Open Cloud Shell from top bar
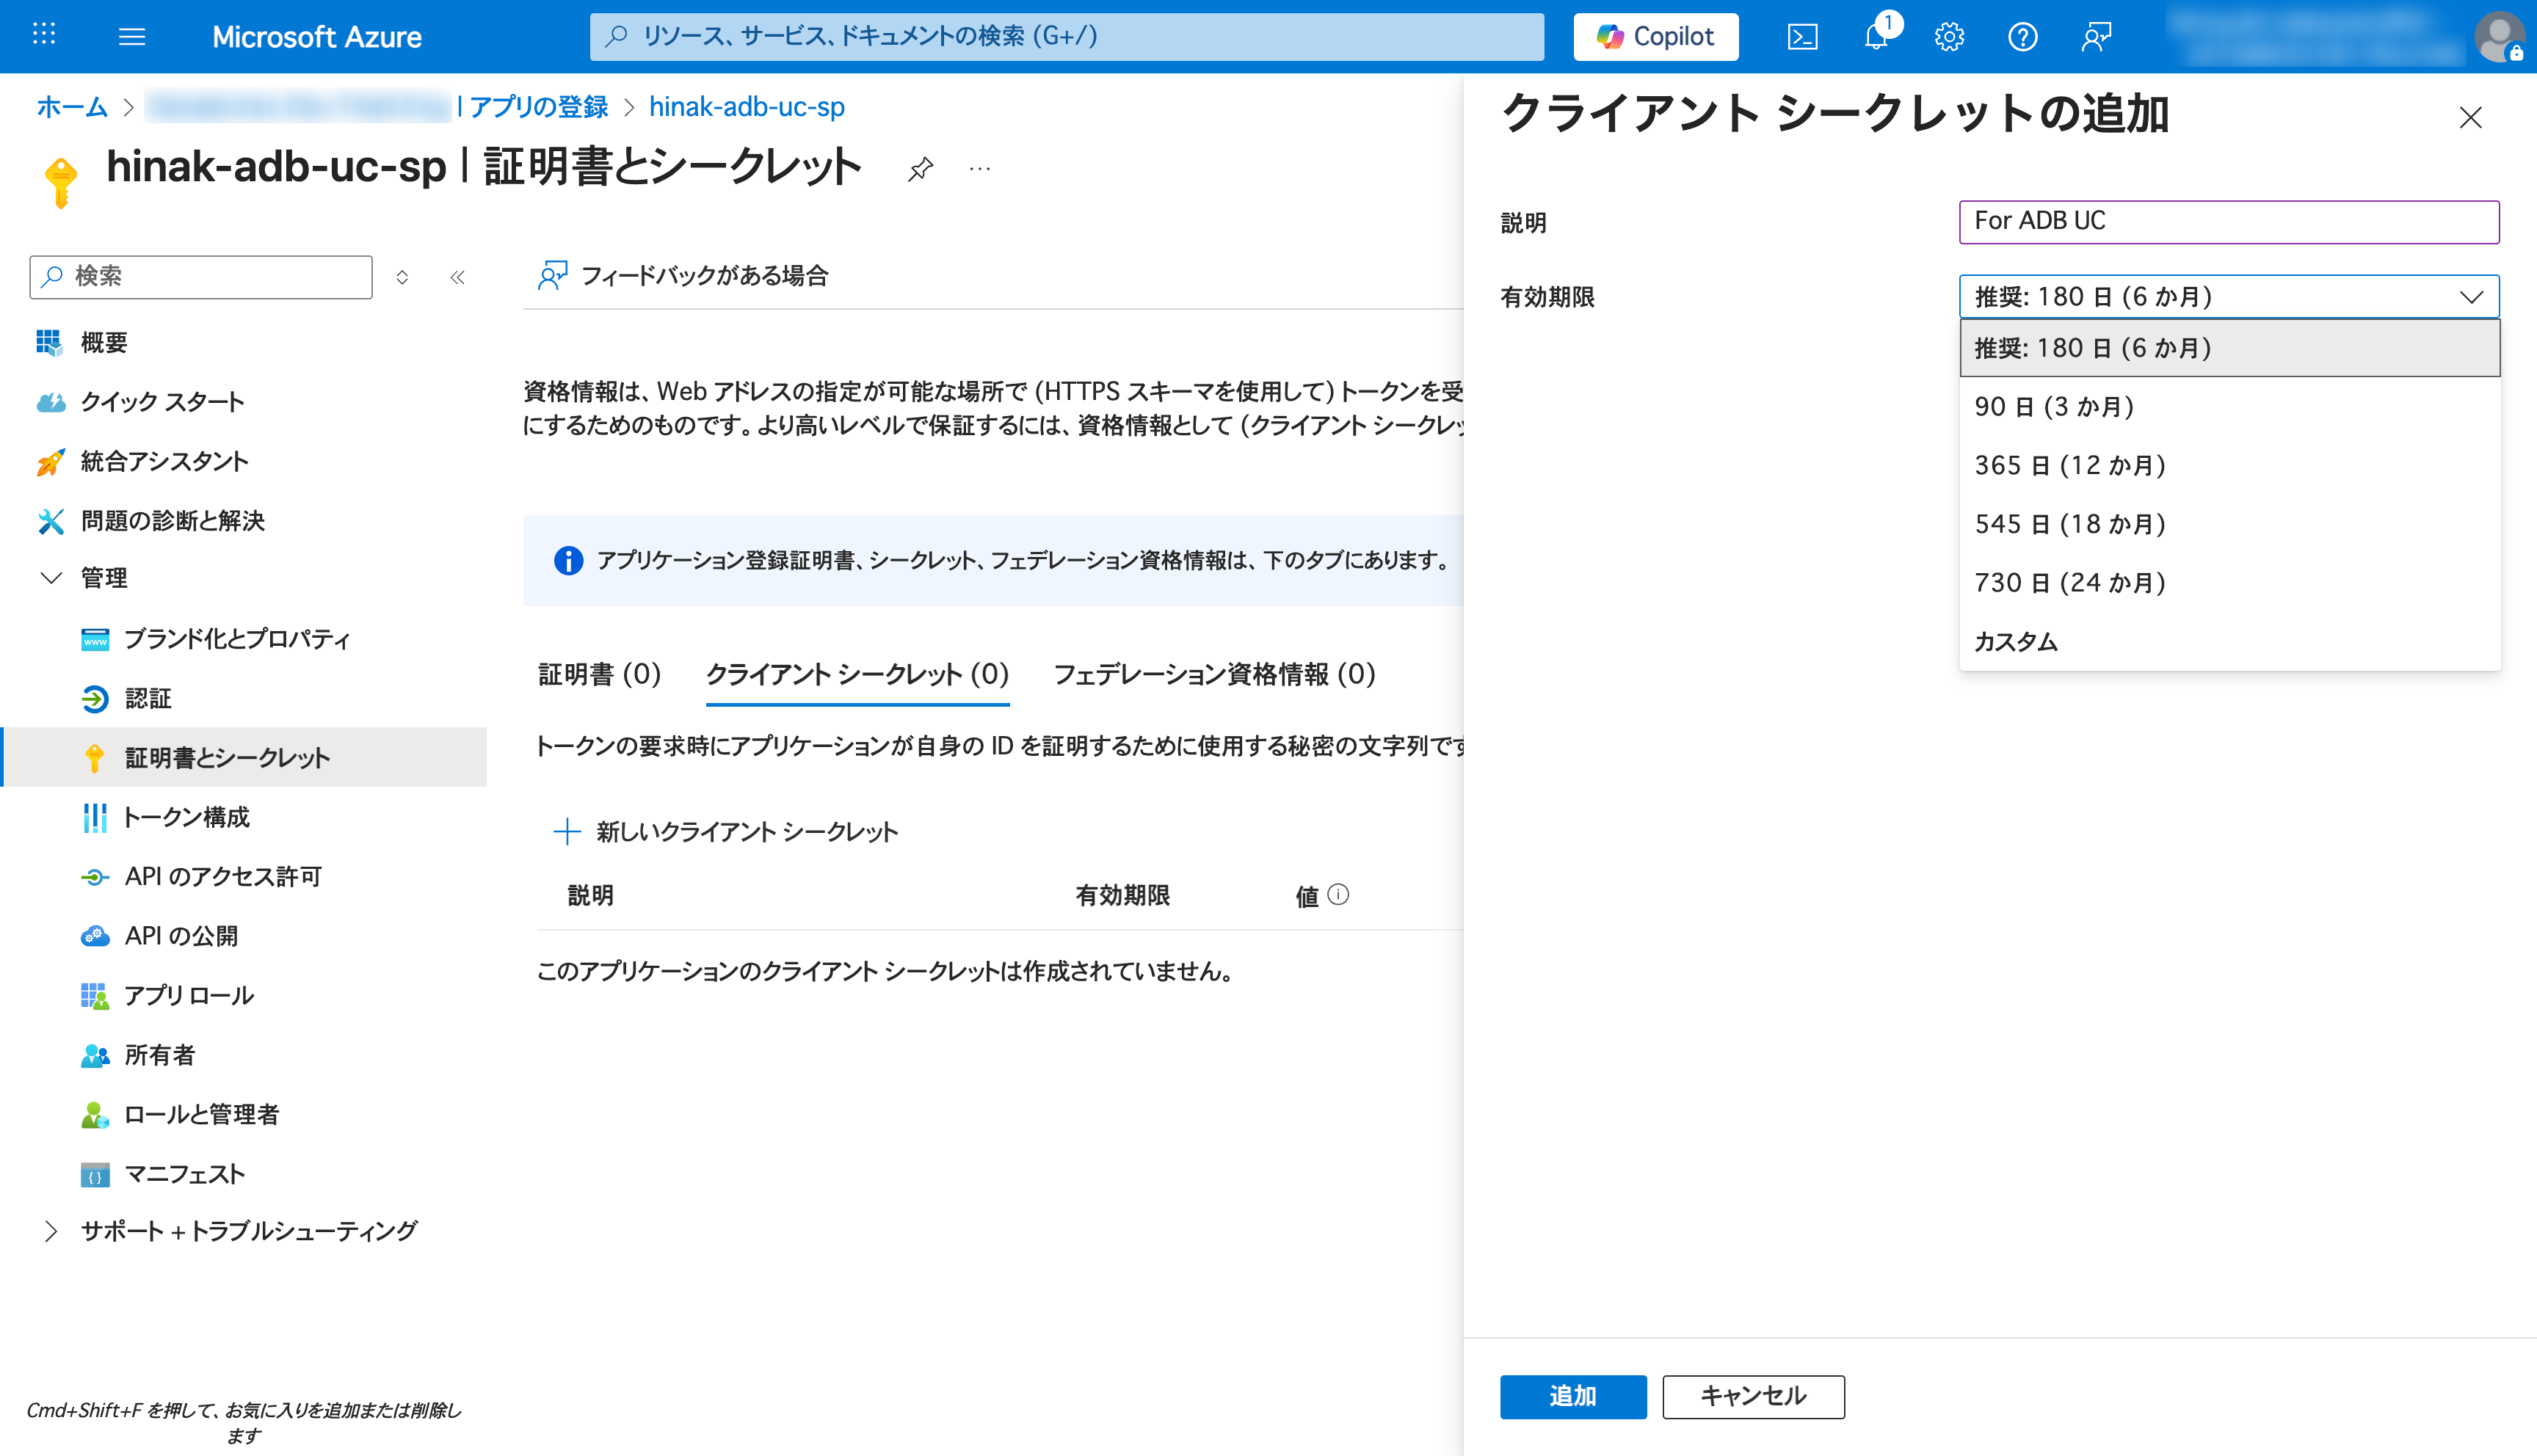The image size is (2537, 1456). (x=1802, y=37)
